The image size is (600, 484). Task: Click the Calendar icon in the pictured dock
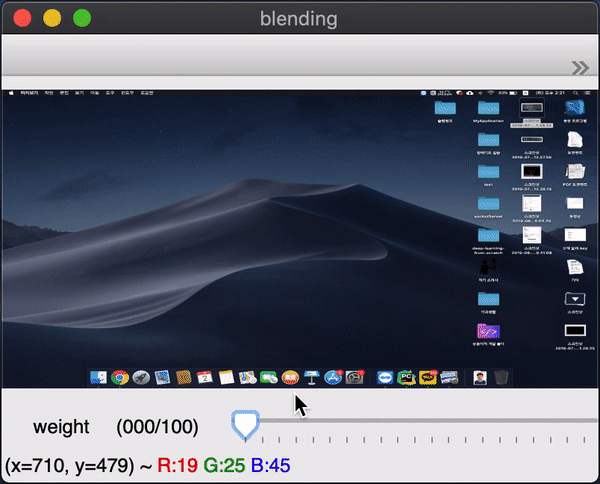205,378
